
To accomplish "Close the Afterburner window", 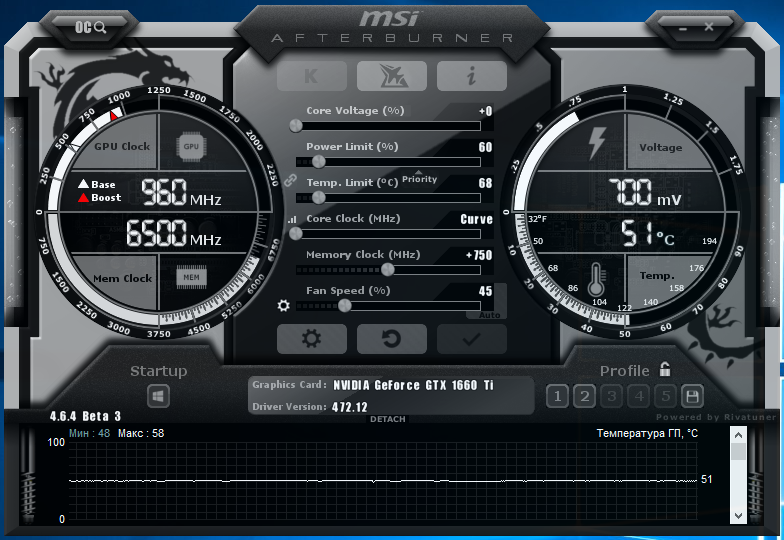I will pos(708,27).
